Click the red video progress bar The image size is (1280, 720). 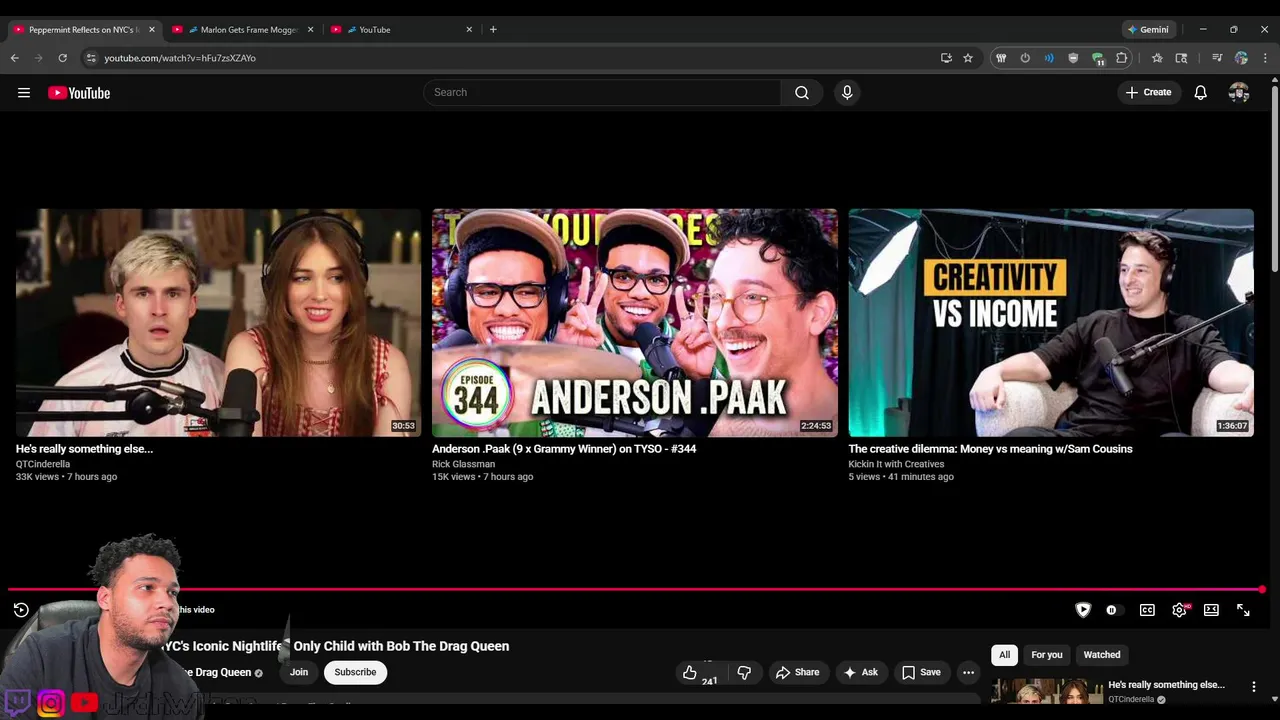point(634,590)
